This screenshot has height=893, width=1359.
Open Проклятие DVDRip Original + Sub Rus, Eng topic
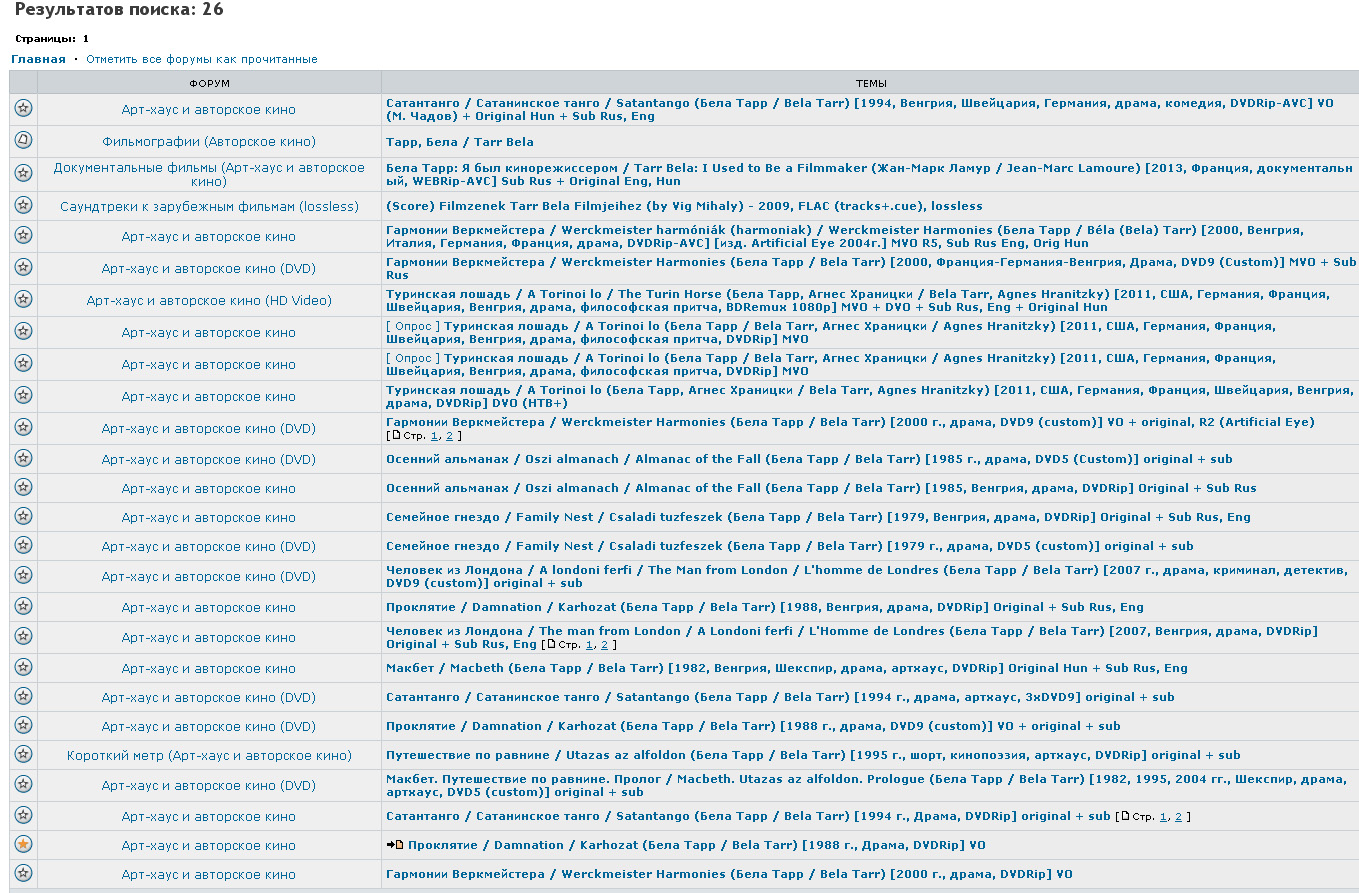click(x=765, y=607)
